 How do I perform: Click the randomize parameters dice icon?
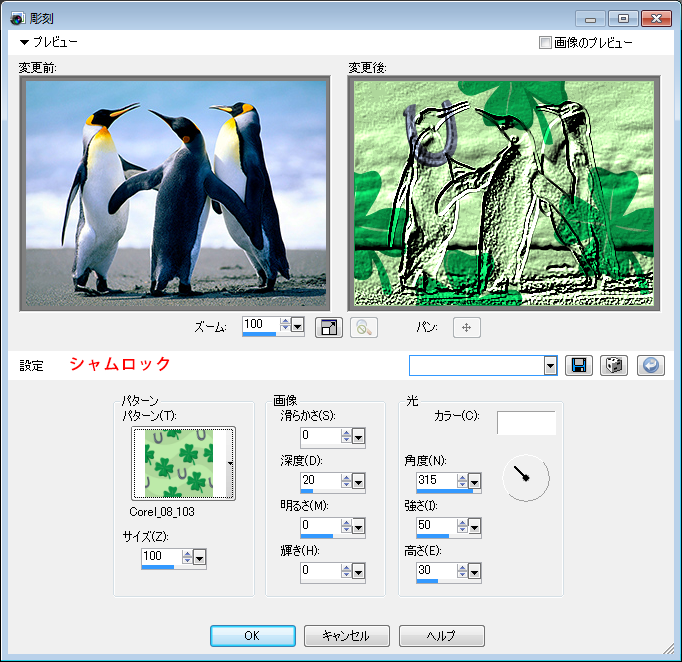(613, 366)
